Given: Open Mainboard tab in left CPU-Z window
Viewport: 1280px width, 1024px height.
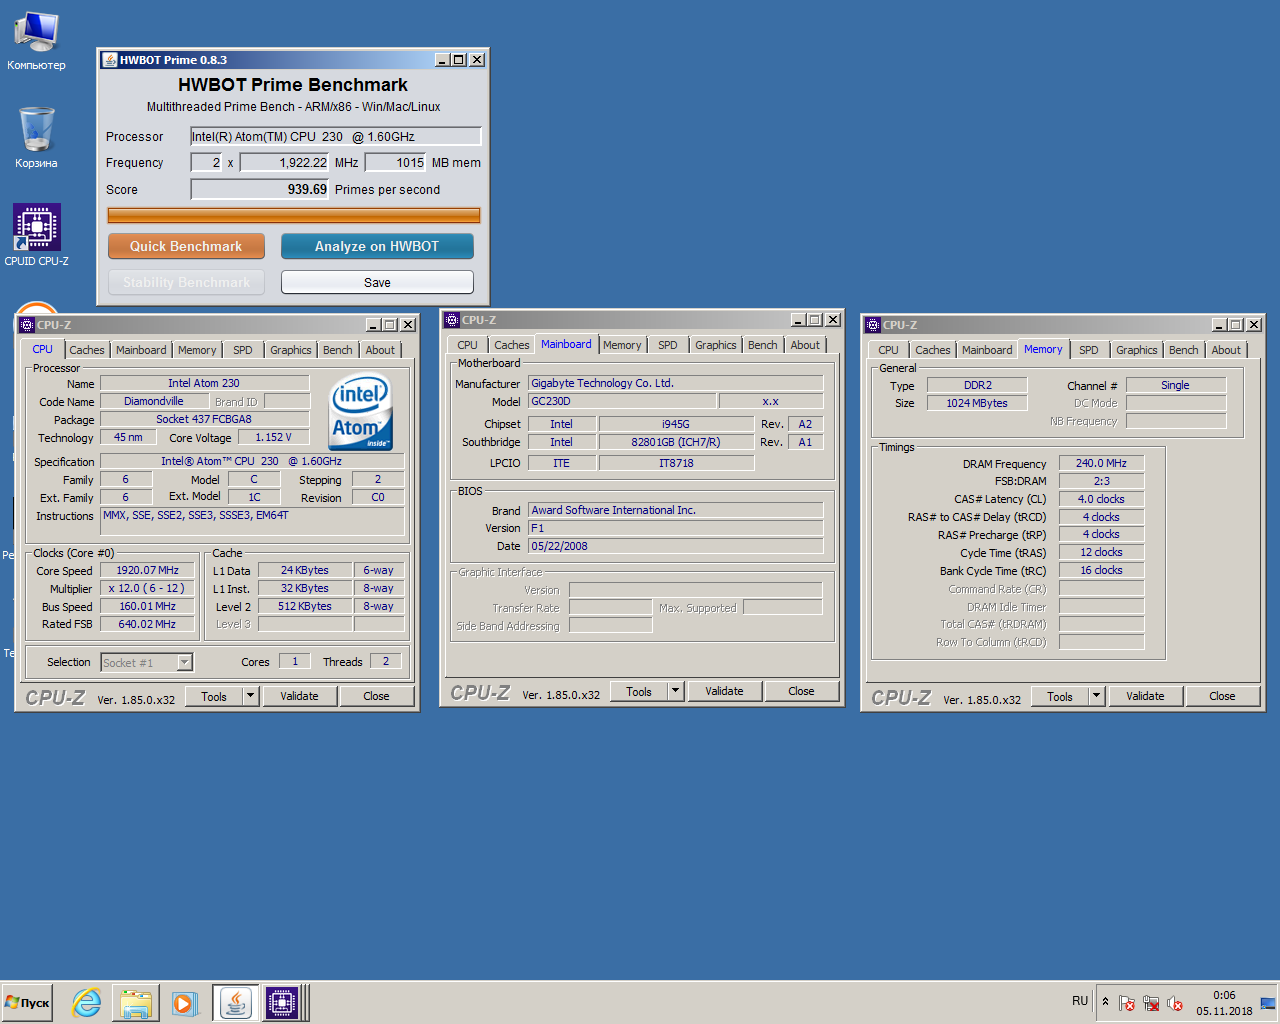Looking at the screenshot, I should pyautogui.click(x=141, y=350).
